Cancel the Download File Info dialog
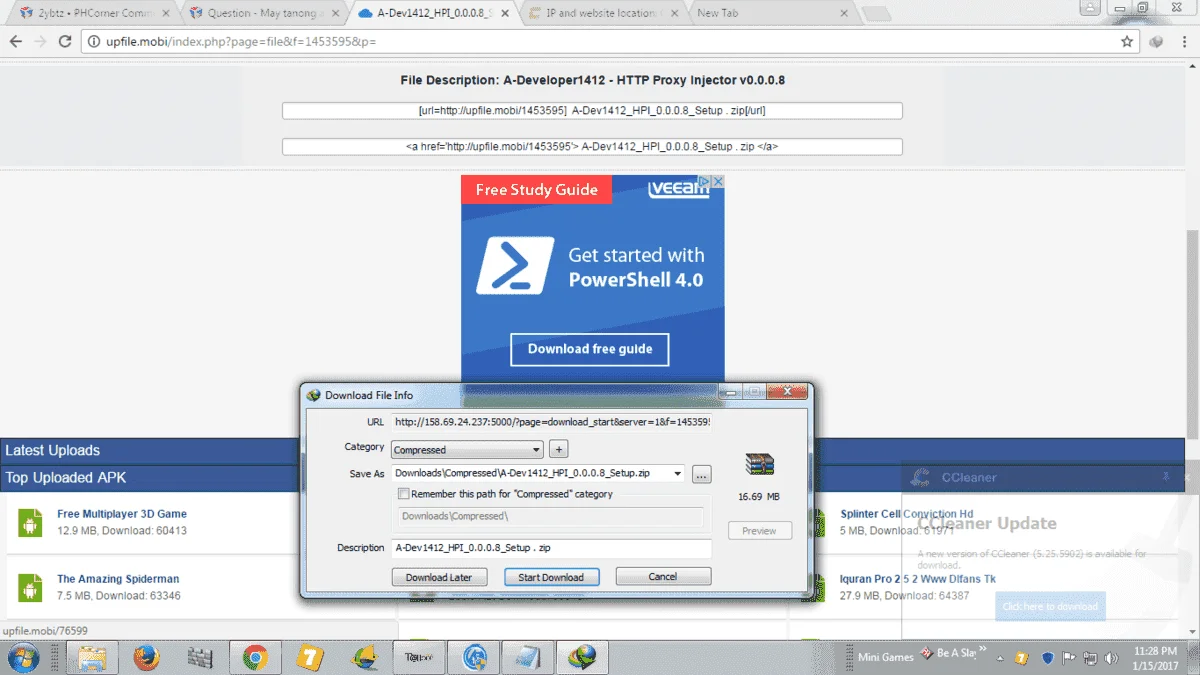 [x=663, y=577]
